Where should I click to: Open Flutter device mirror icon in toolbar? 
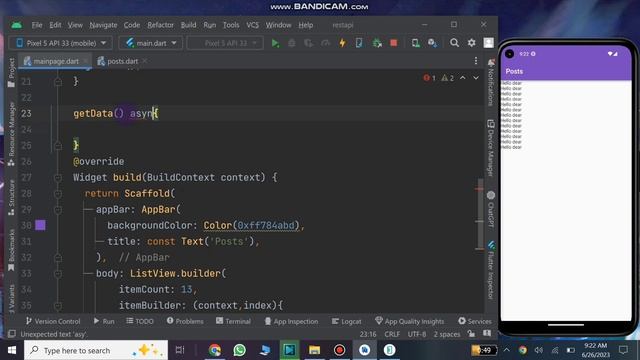click(x=359, y=43)
